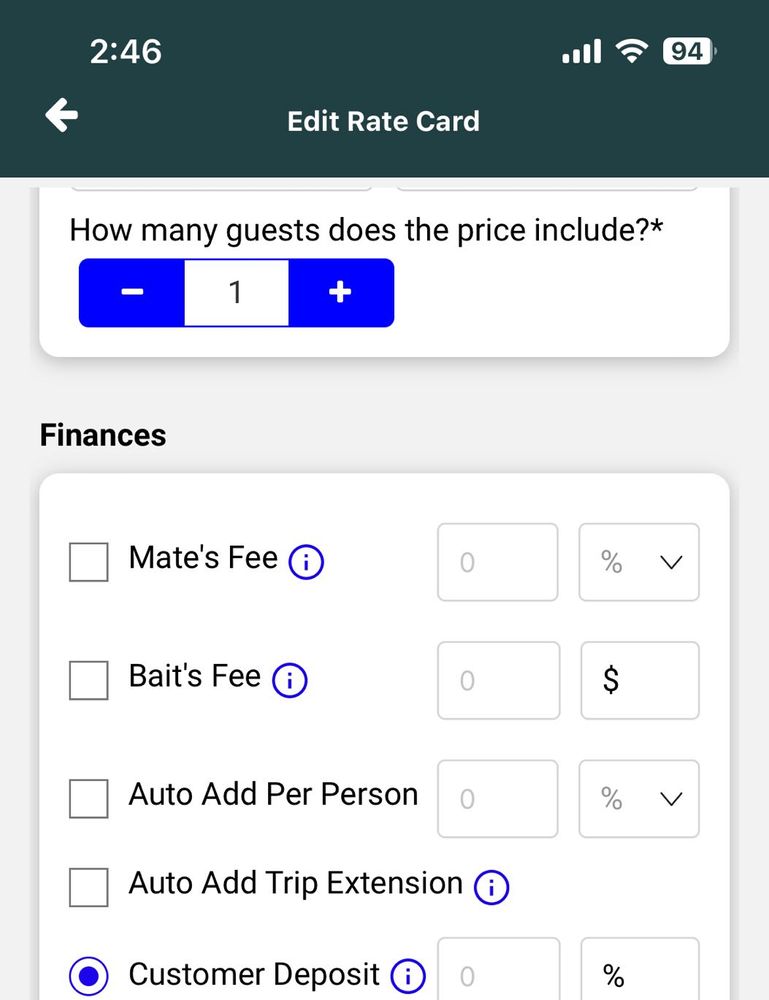Select the Customer Deposit radio button

point(89,976)
